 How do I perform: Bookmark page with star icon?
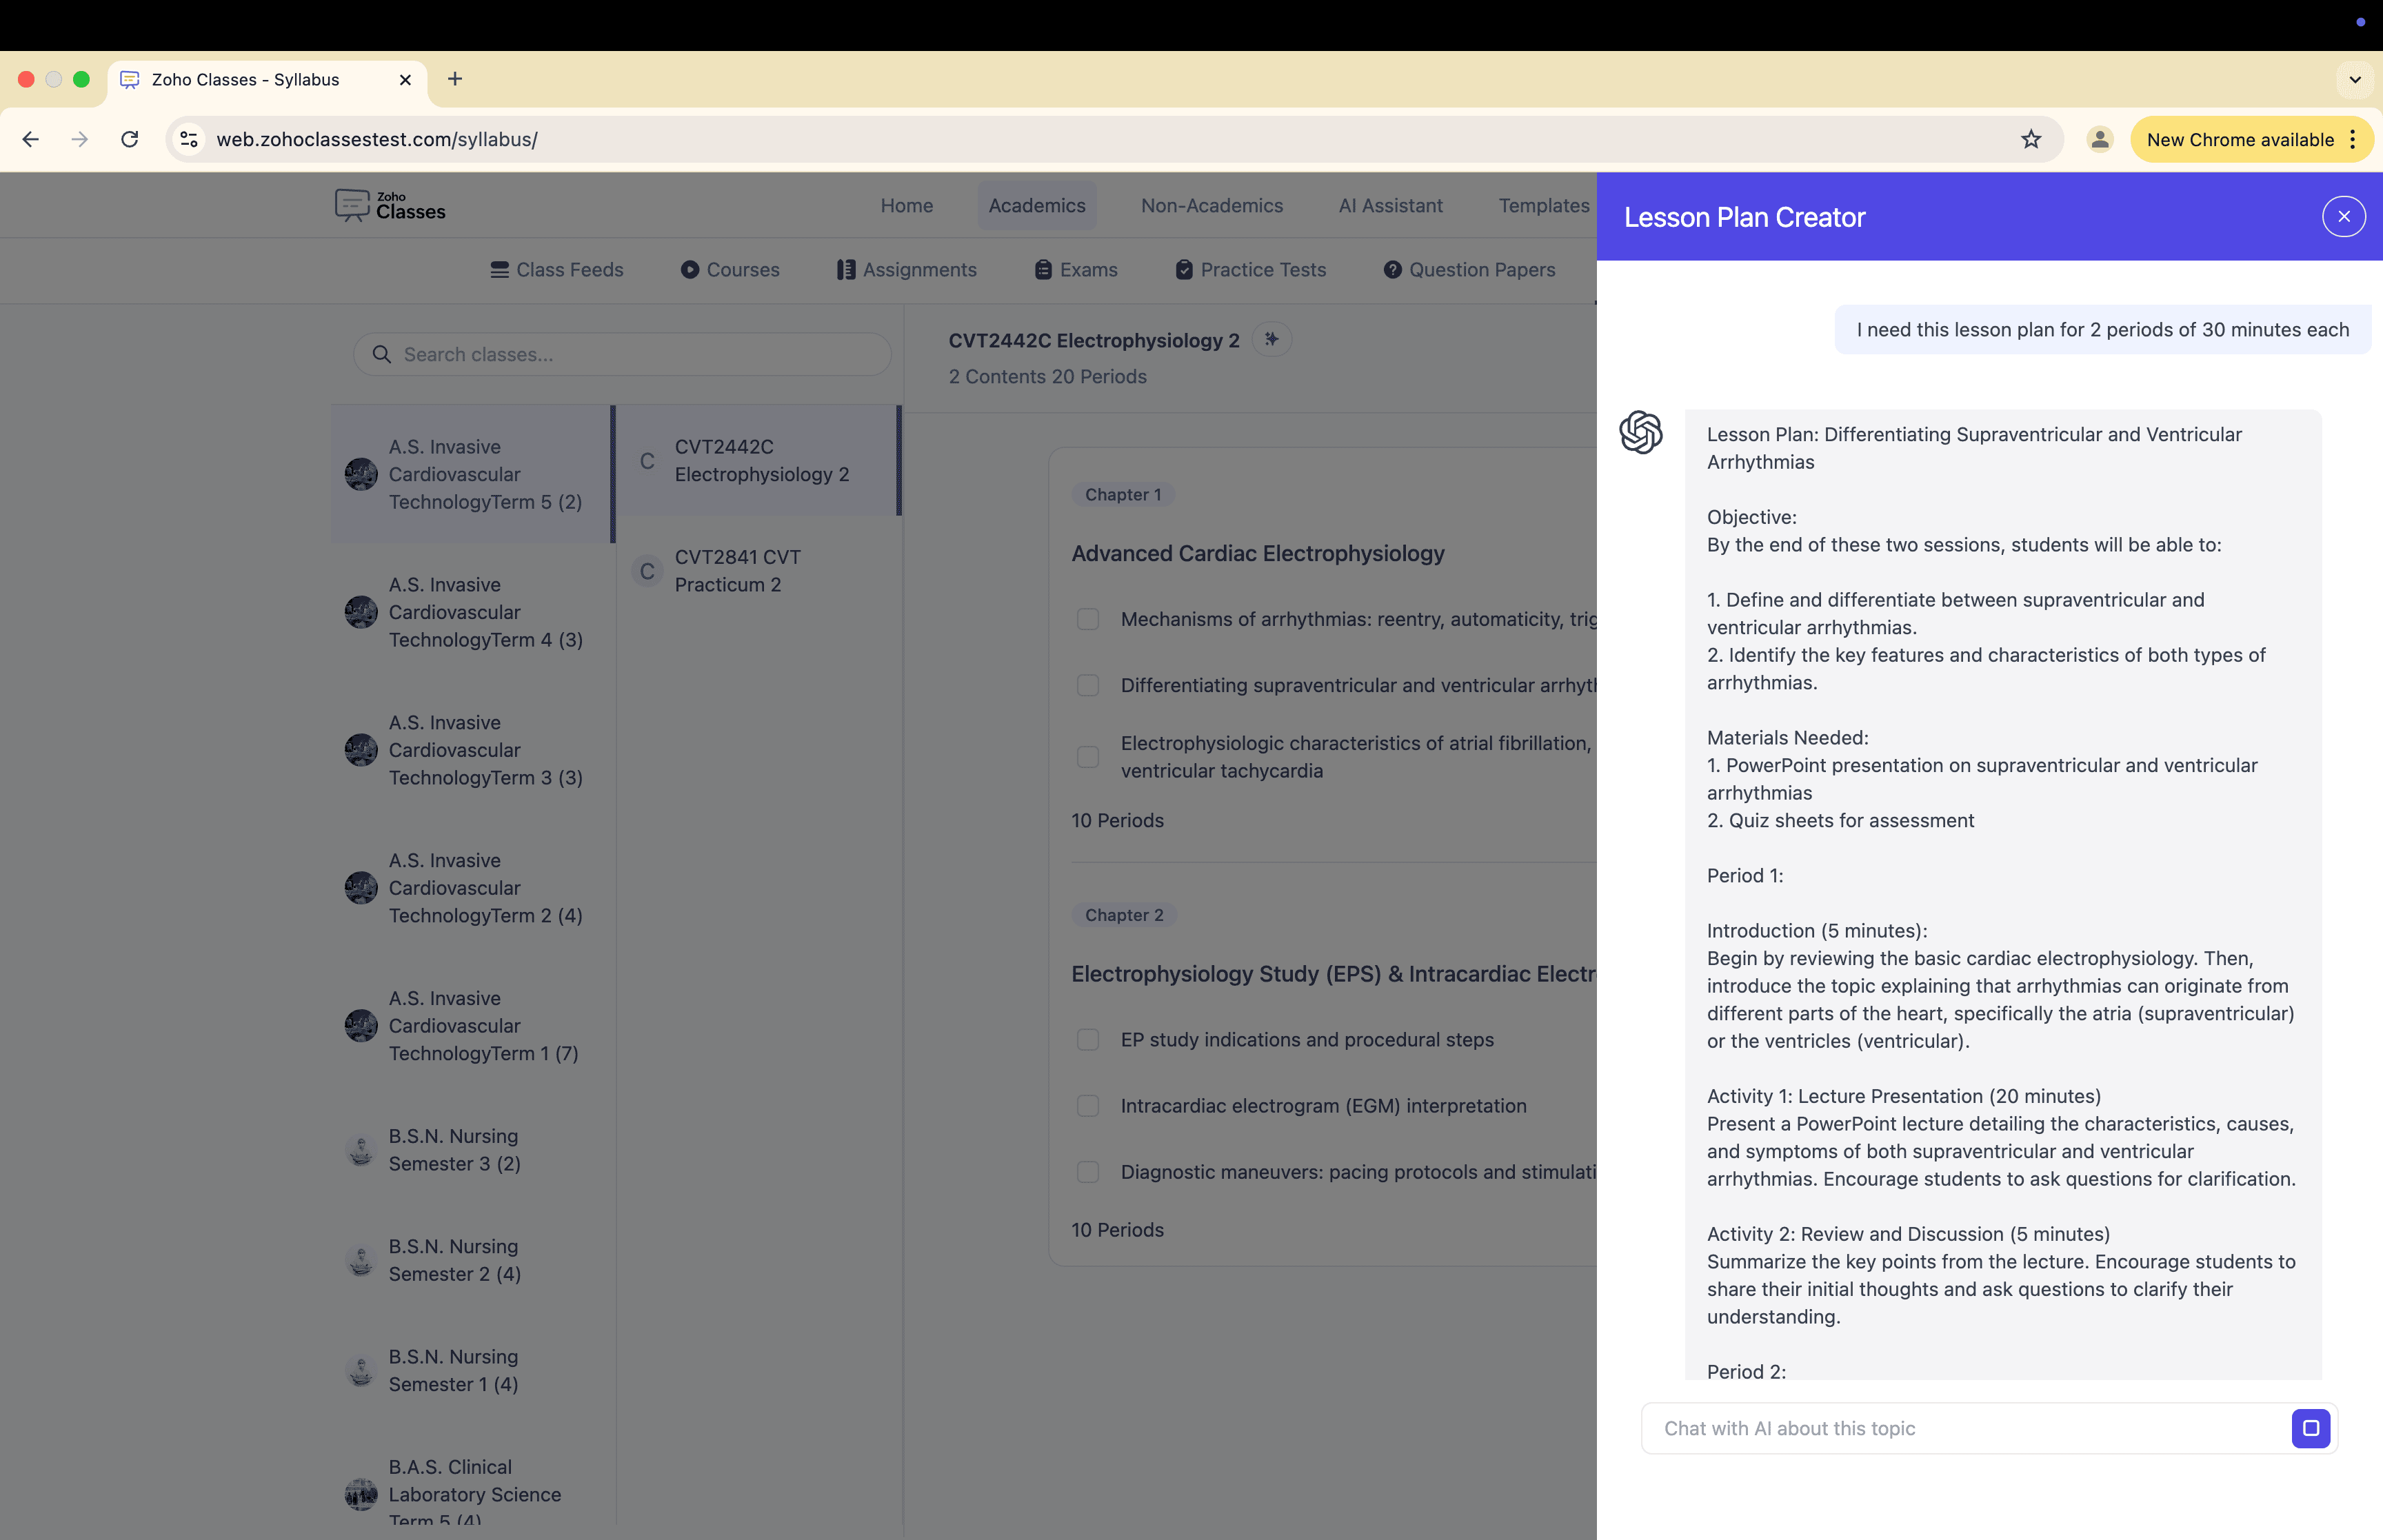coord(2030,139)
